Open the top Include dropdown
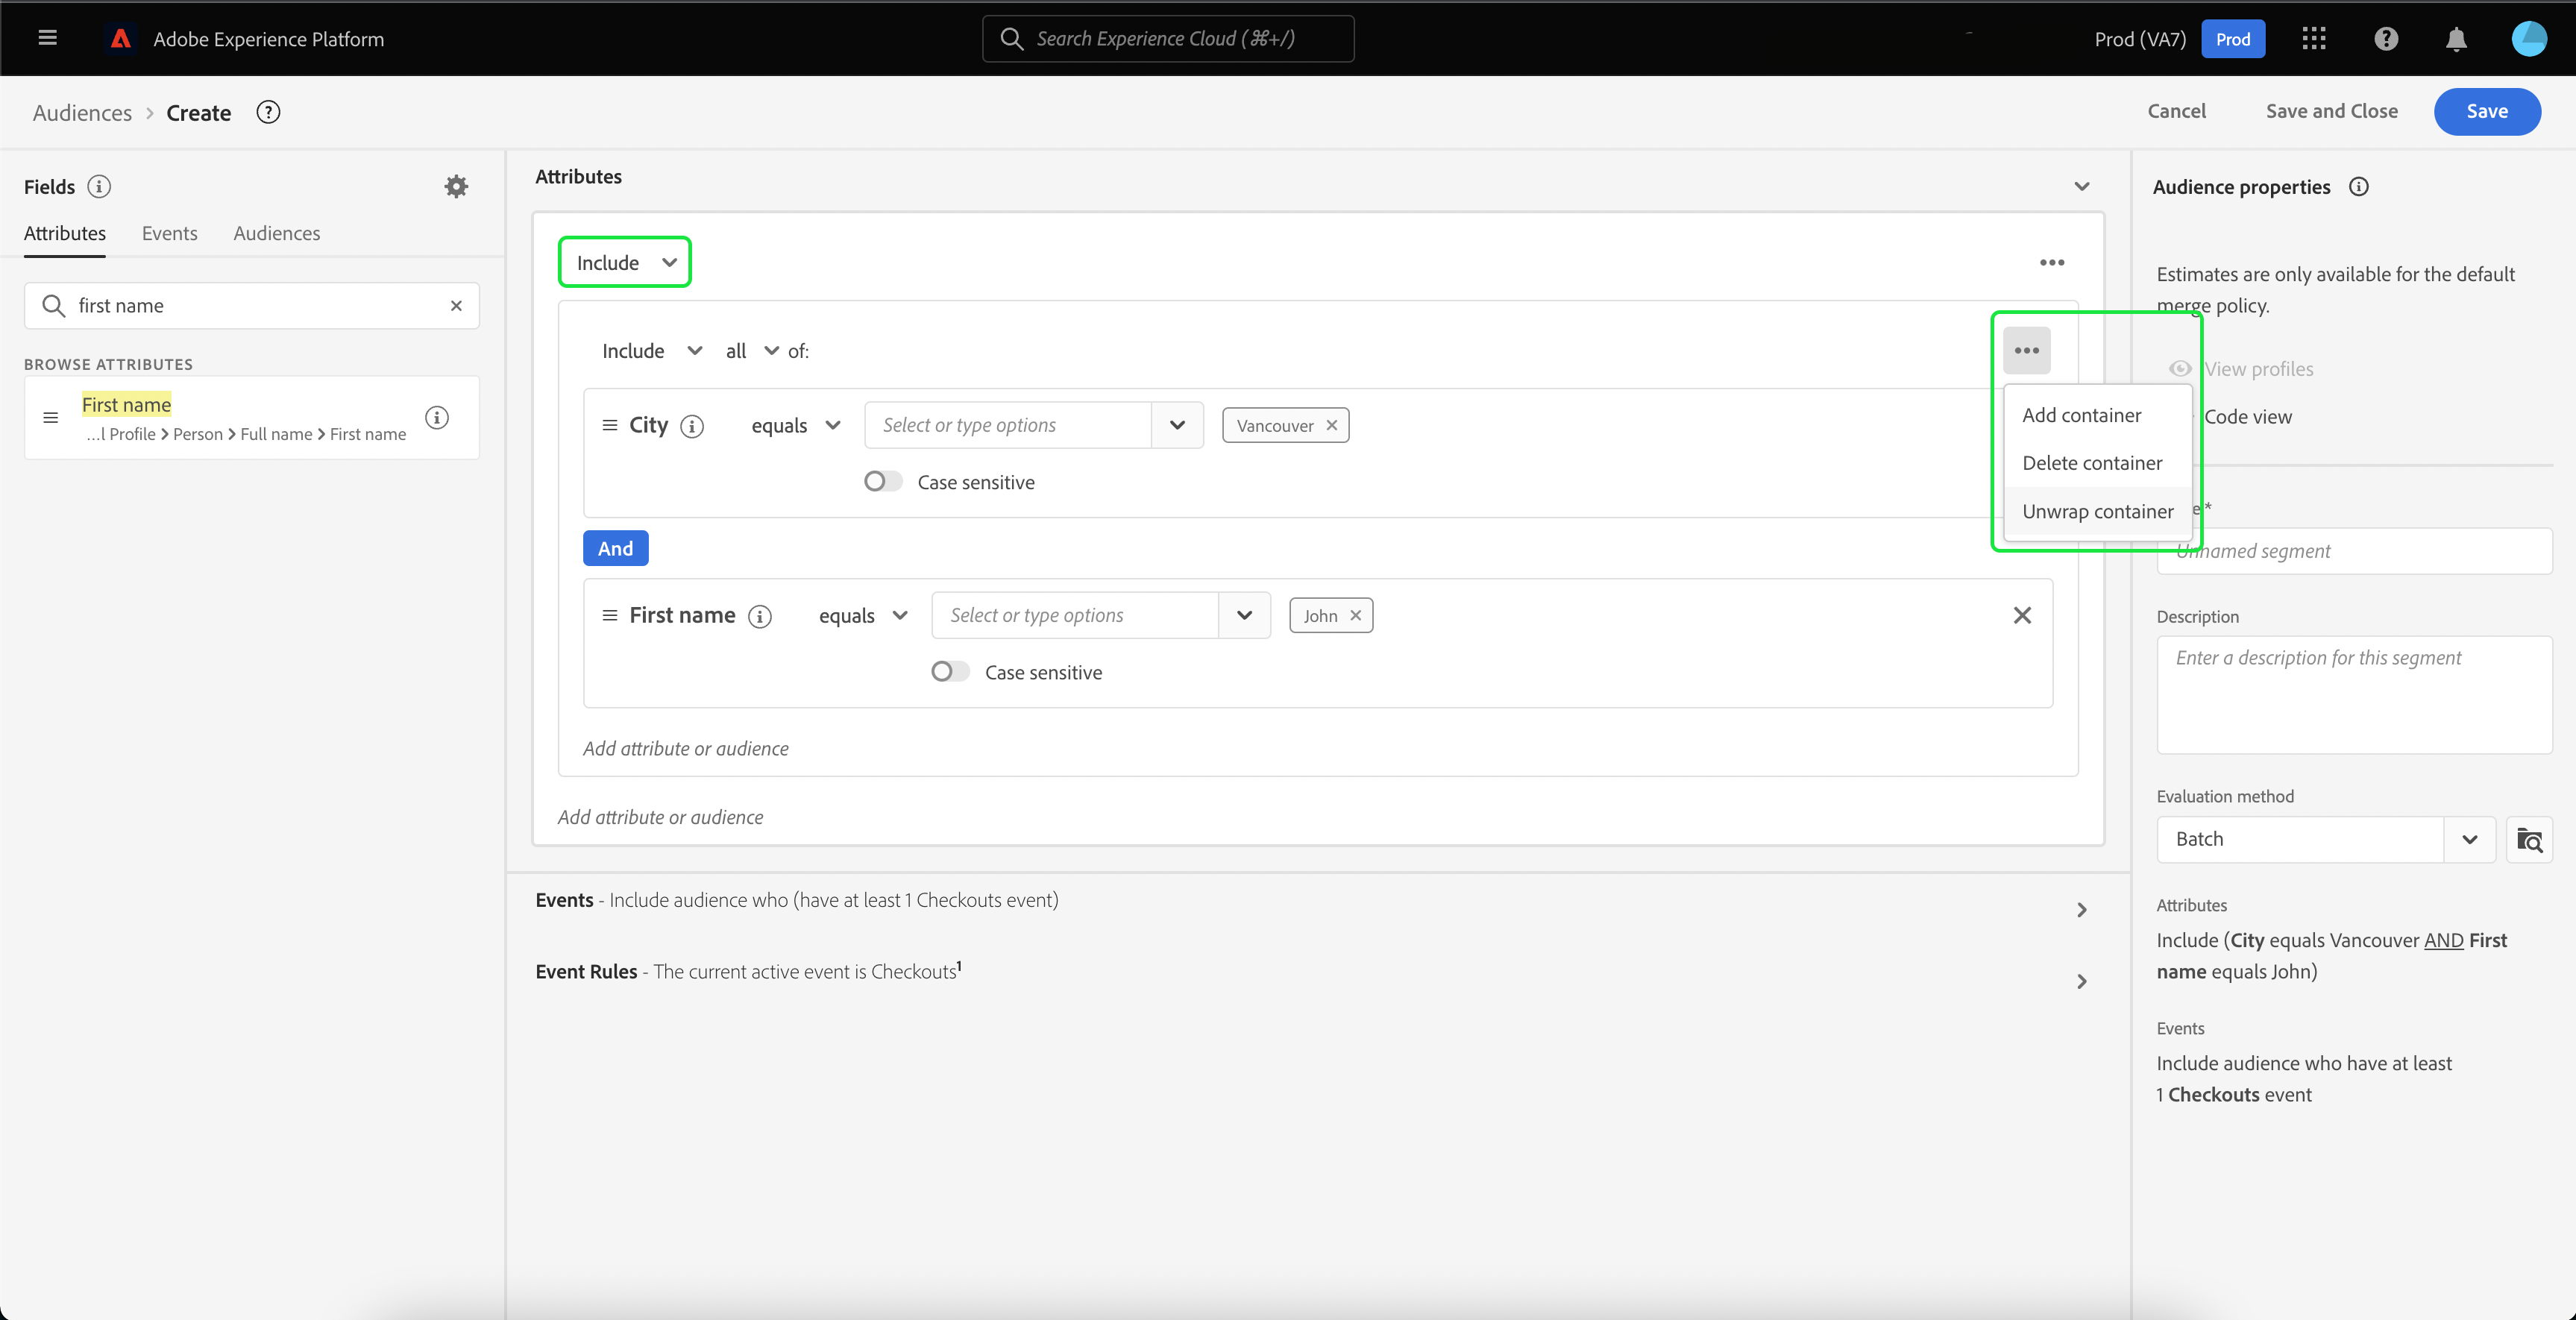Viewport: 2576px width, 1320px height. point(625,262)
